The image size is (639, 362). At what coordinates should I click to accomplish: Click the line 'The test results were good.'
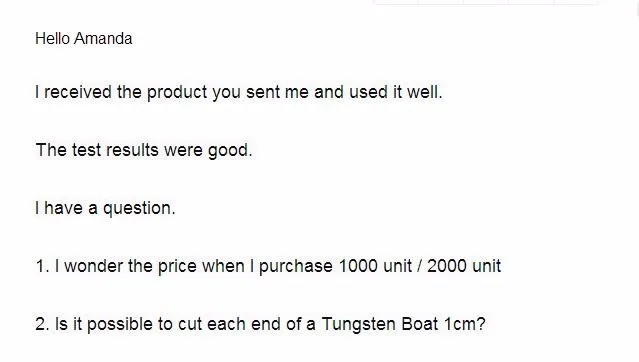[x=144, y=150]
